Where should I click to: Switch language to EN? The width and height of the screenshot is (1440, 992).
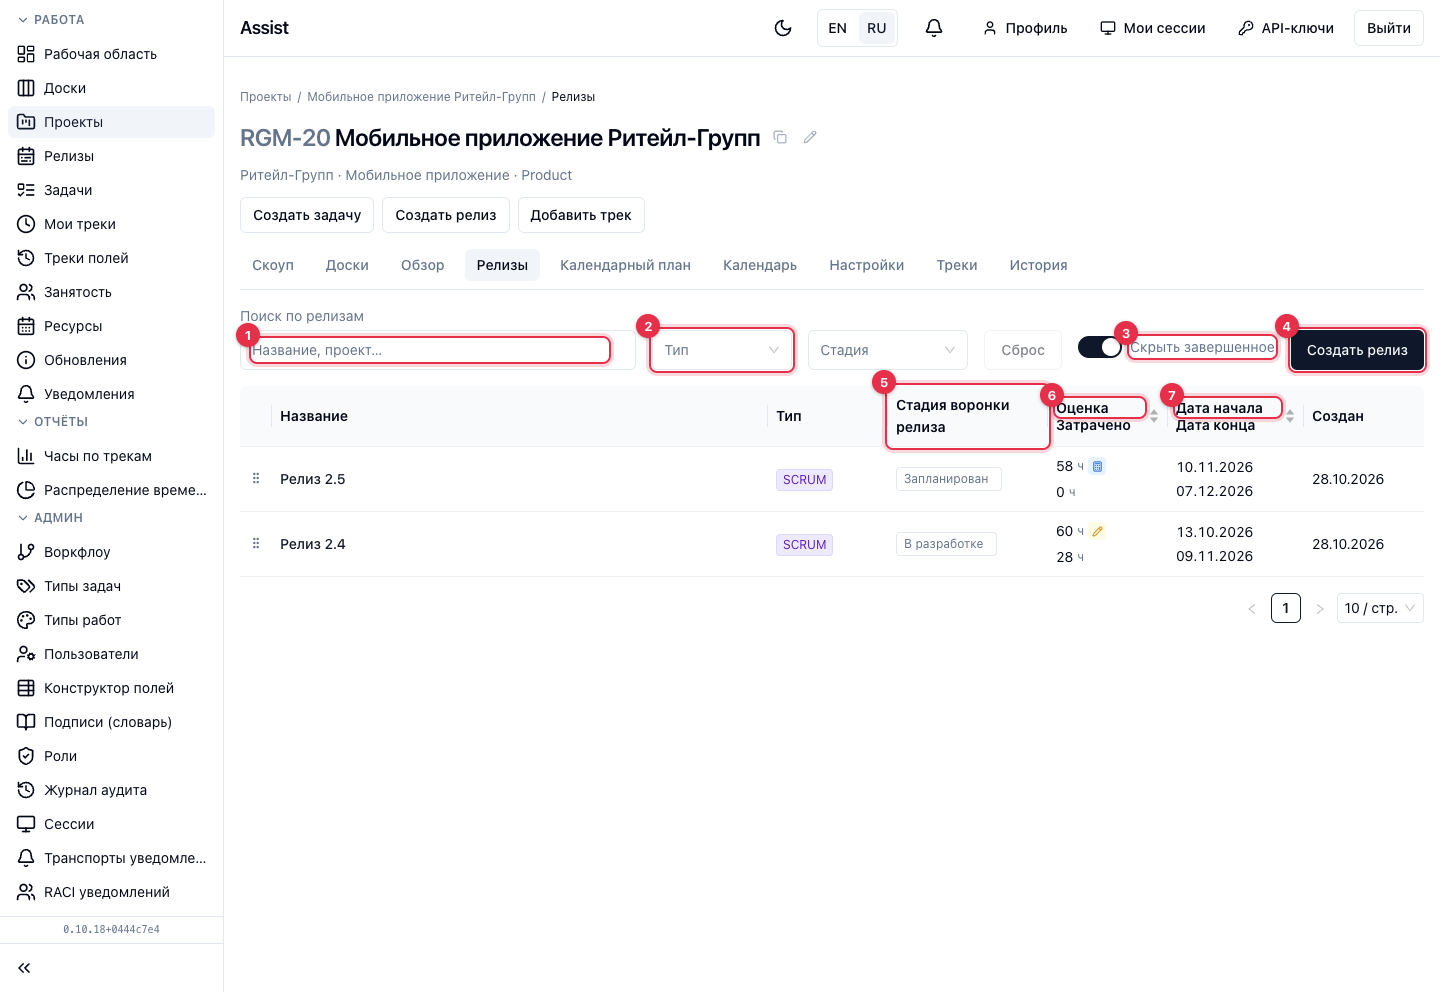tap(838, 28)
